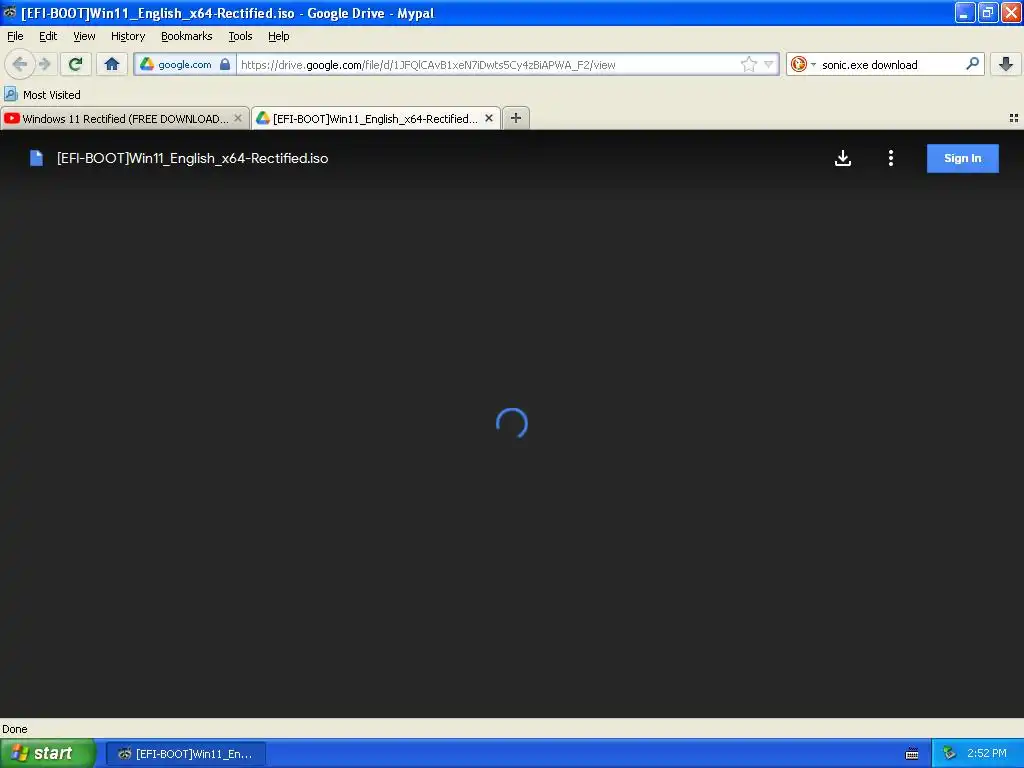1024x768 pixels.
Task: Open the History menu
Action: [x=128, y=36]
